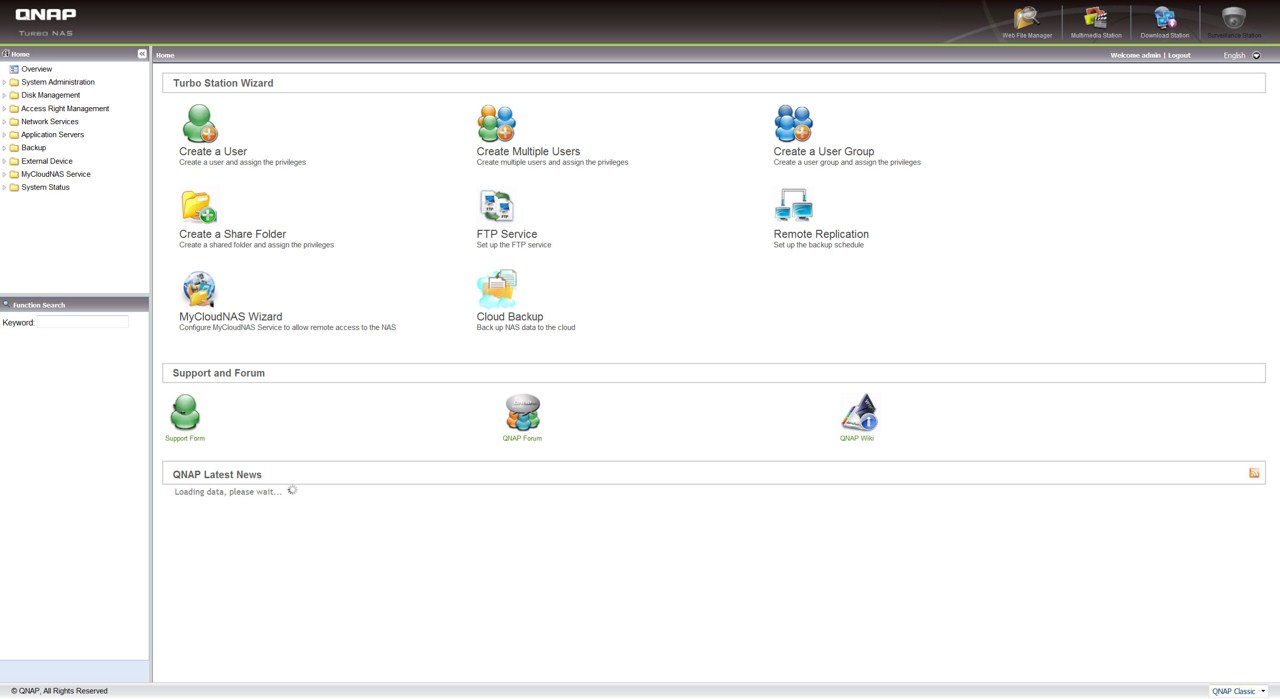Click the QNAP Wiki icon
The image size is (1280, 699).
(x=858, y=412)
